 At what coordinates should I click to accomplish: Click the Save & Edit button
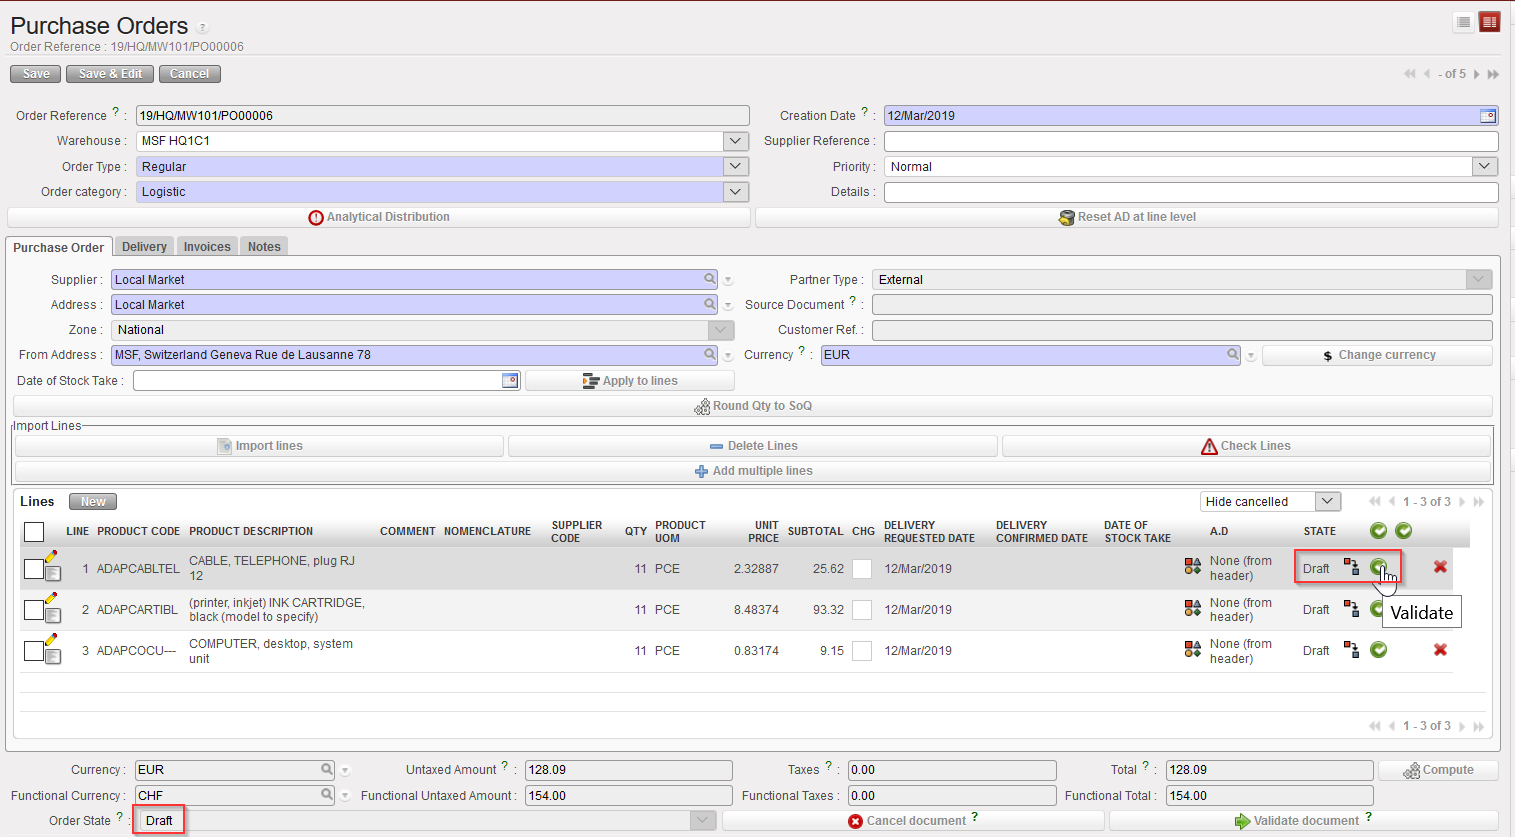[x=110, y=74]
